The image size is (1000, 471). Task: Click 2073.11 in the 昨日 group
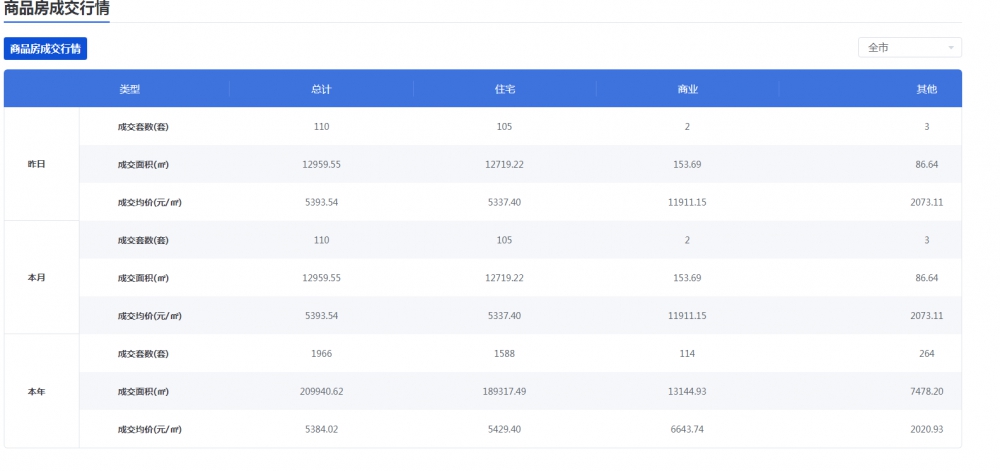(927, 203)
